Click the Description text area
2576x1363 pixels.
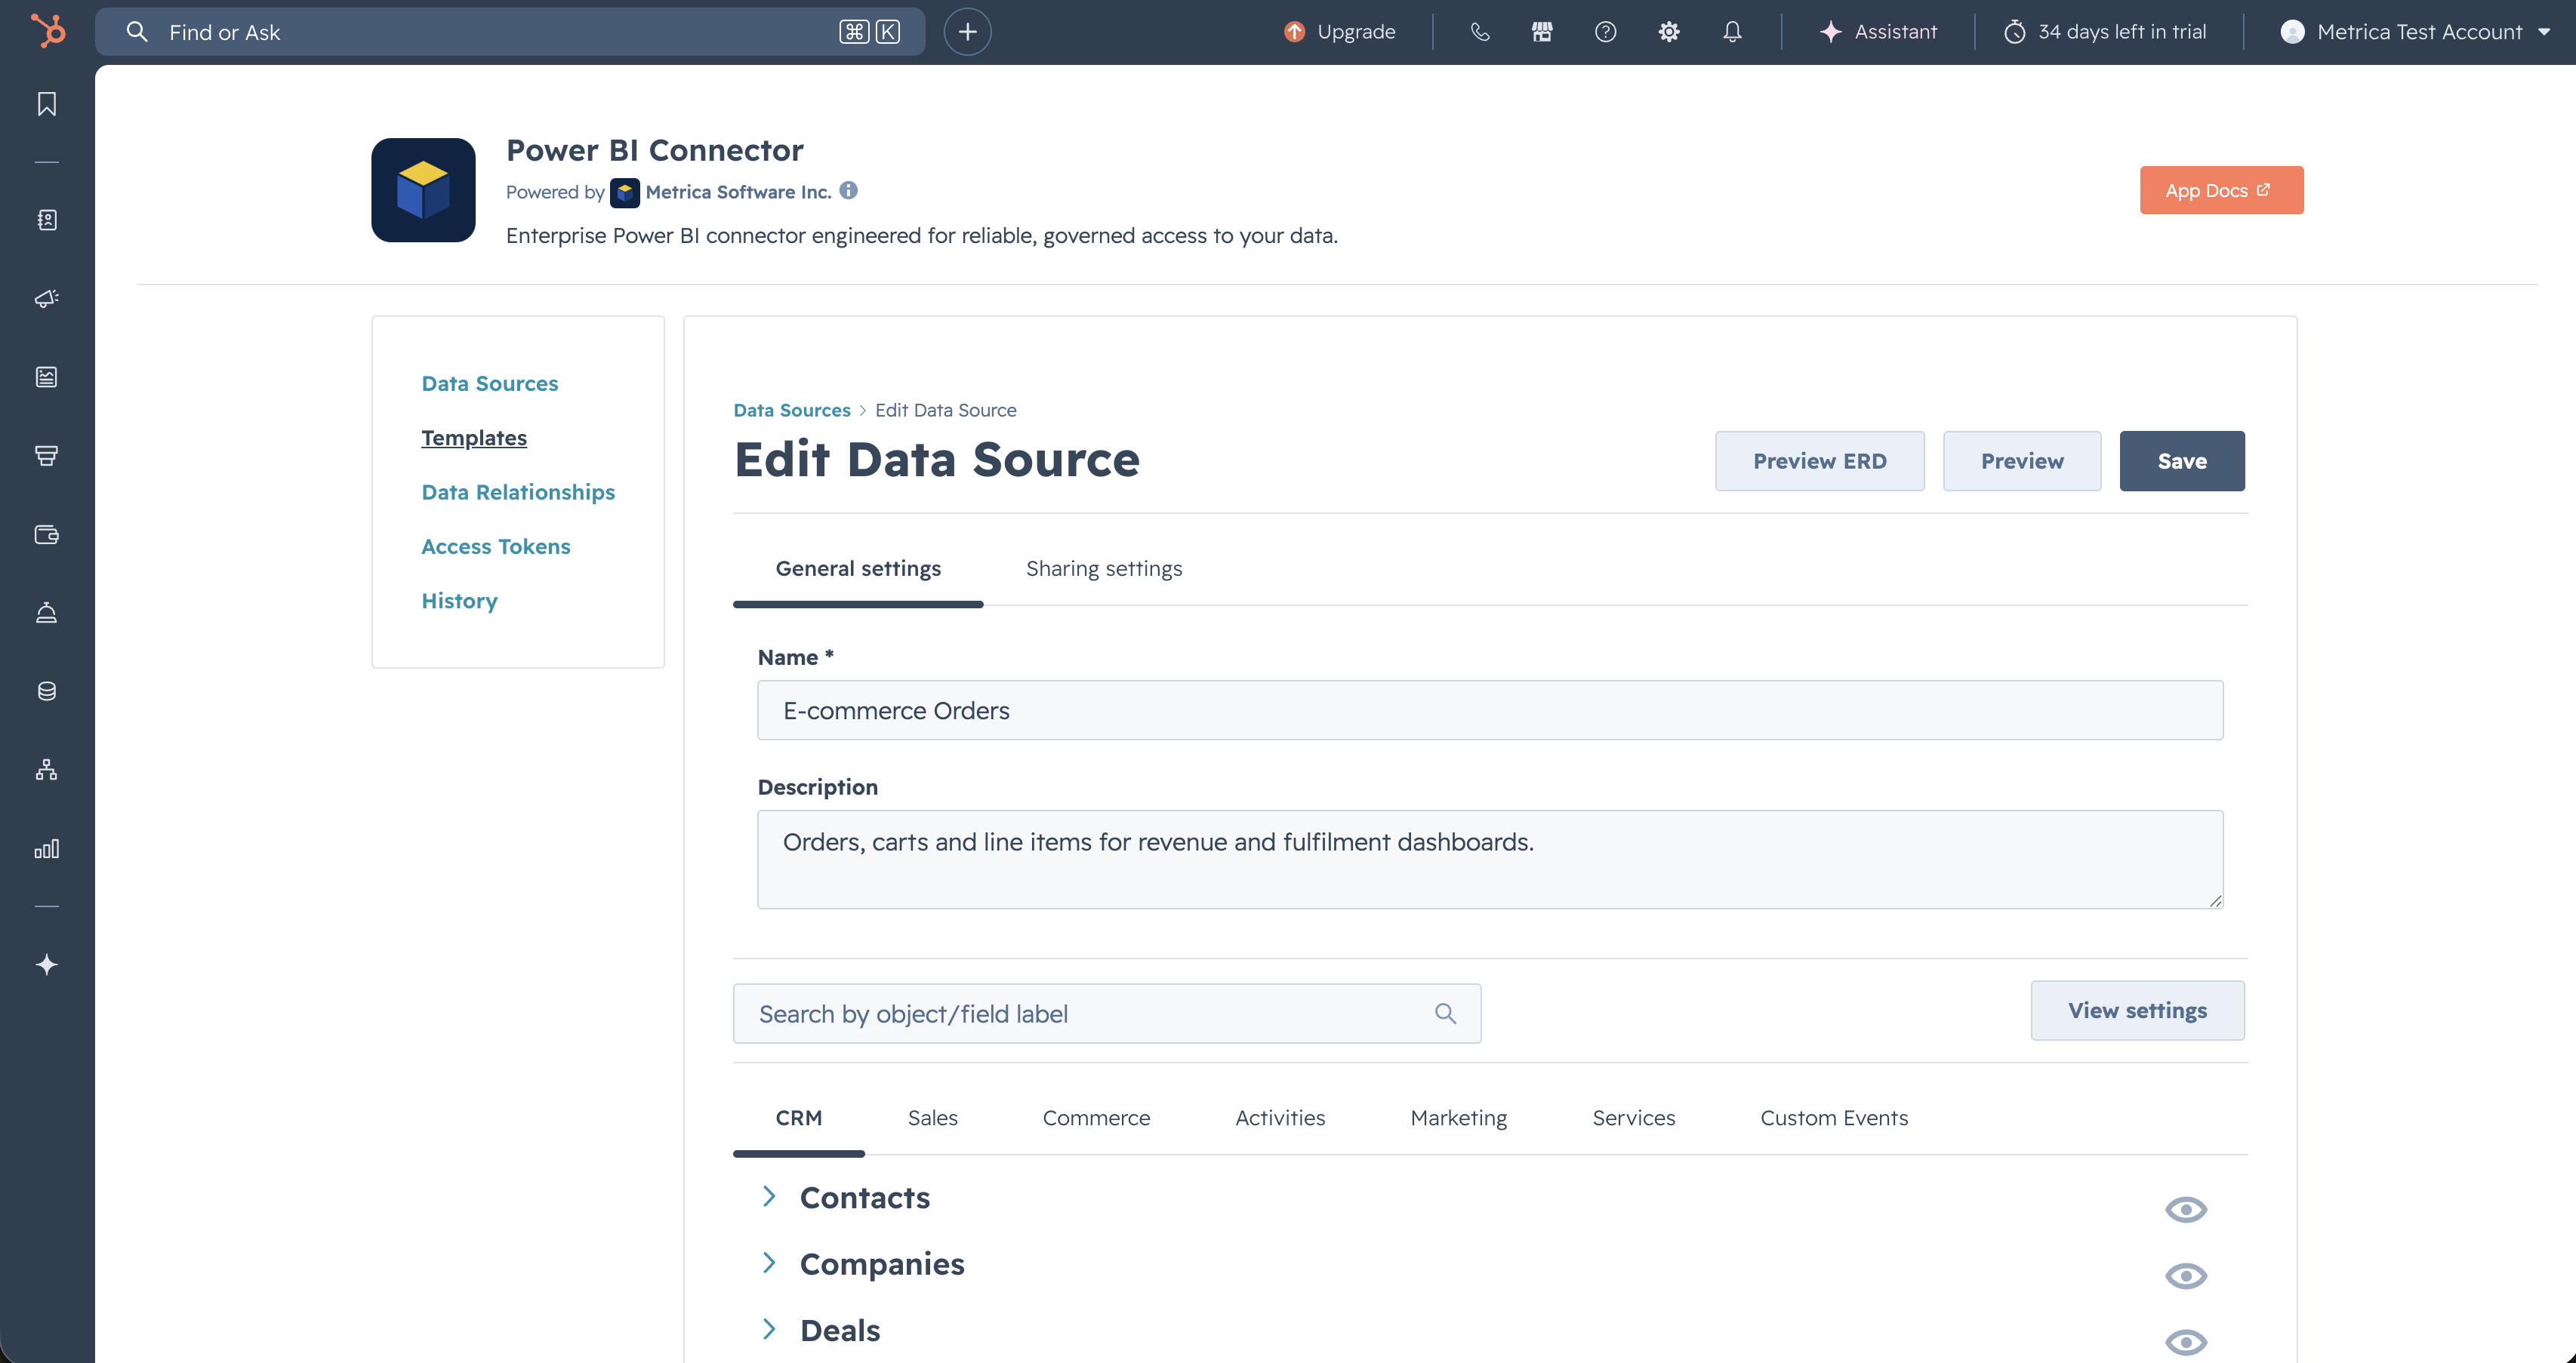[x=1490, y=859]
